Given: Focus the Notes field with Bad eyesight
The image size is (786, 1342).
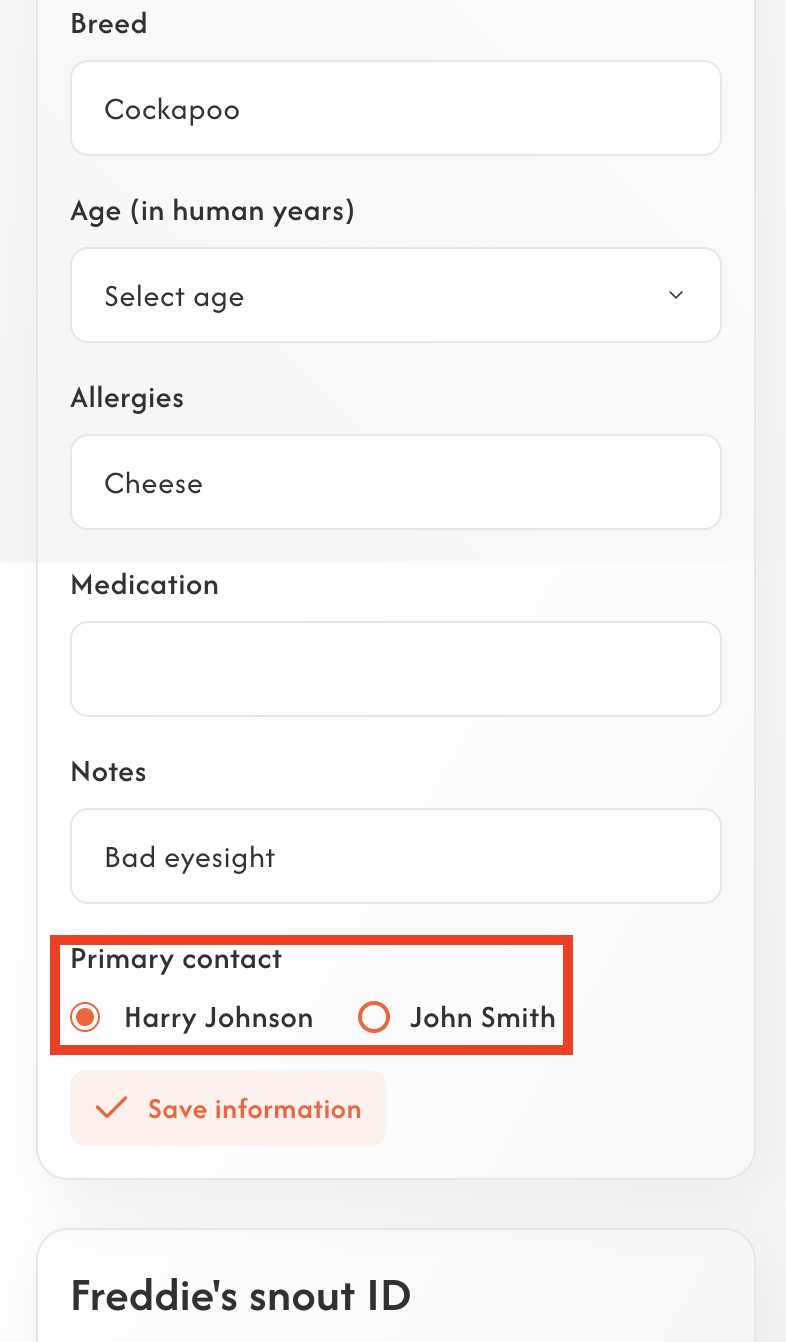Looking at the screenshot, I should [395, 857].
